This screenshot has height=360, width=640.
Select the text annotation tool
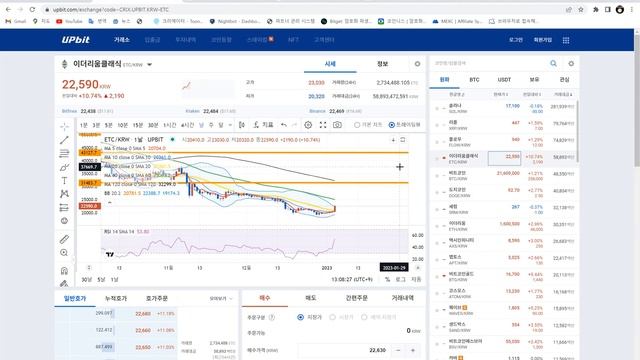(64, 180)
